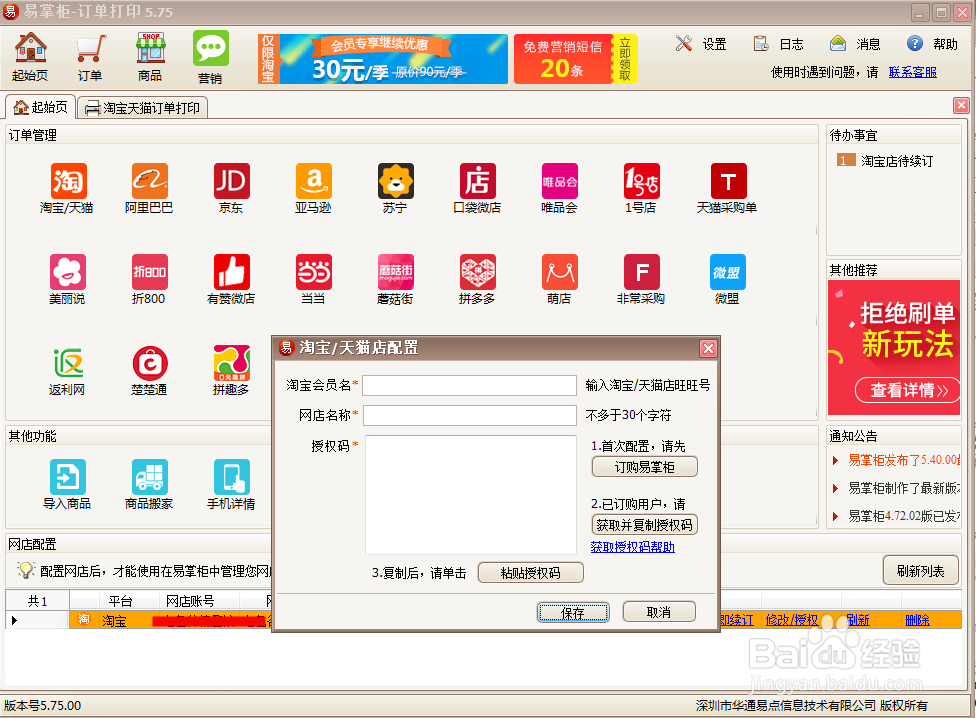Select the 萌店 platform icon

click(x=560, y=280)
